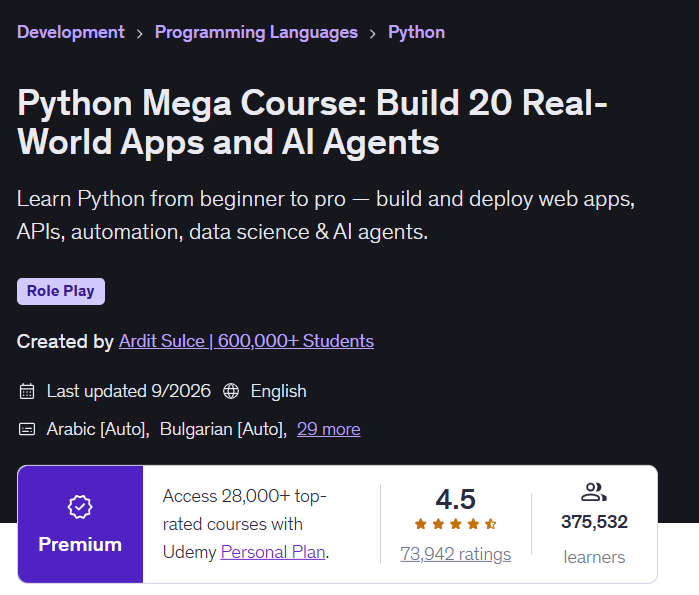Go to Programming Languages breadcrumb

[256, 33]
